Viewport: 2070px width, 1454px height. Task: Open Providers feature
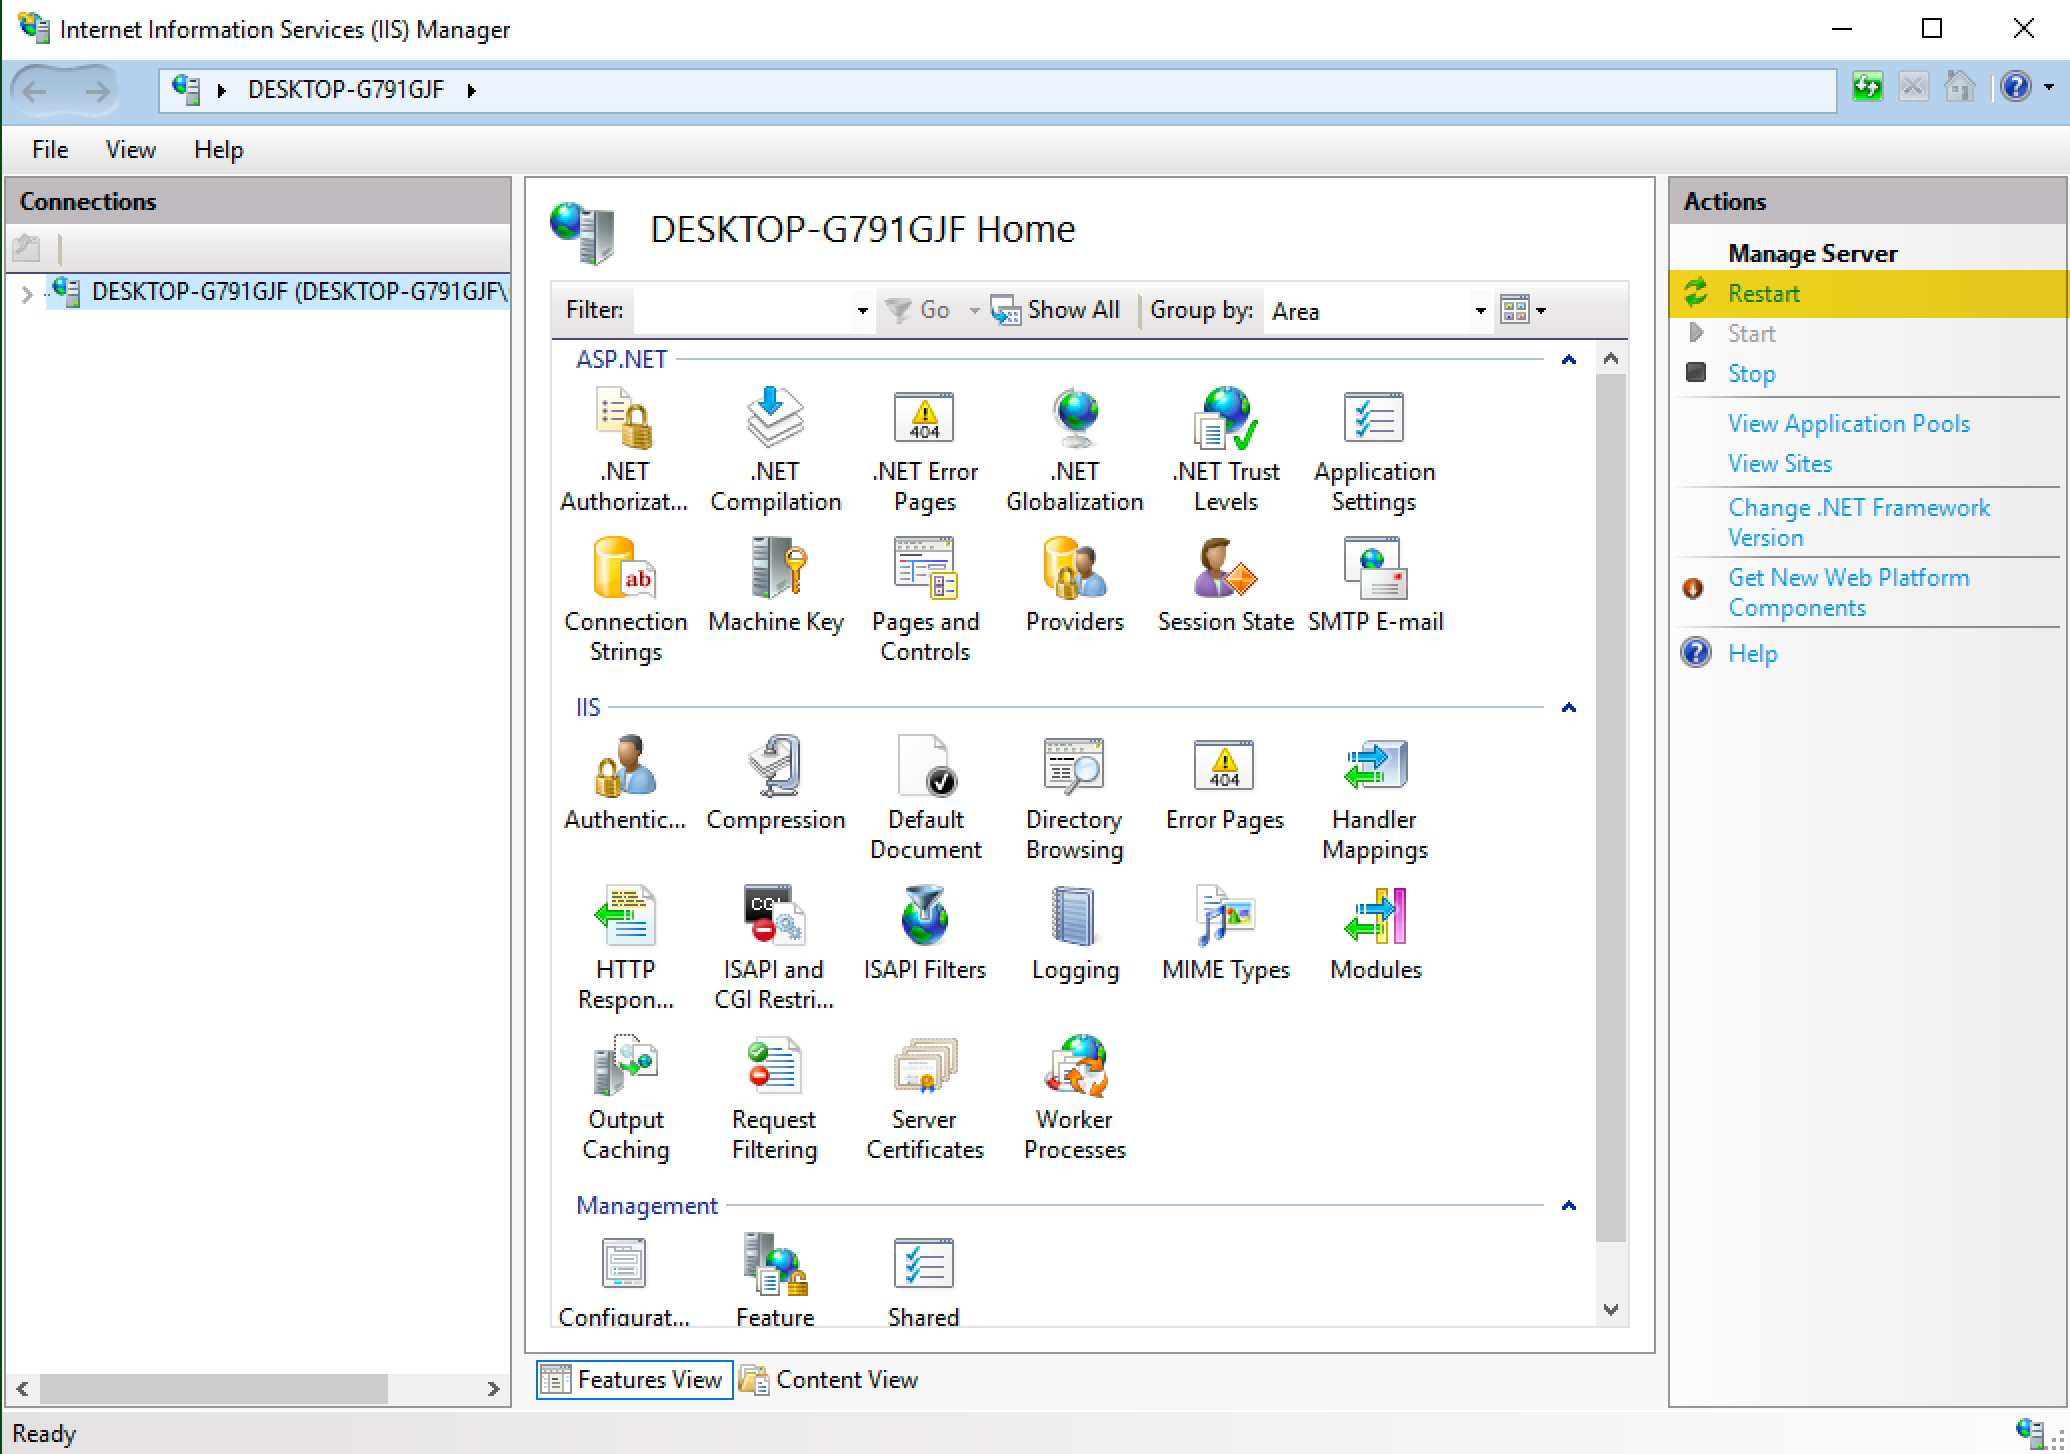tap(1074, 585)
